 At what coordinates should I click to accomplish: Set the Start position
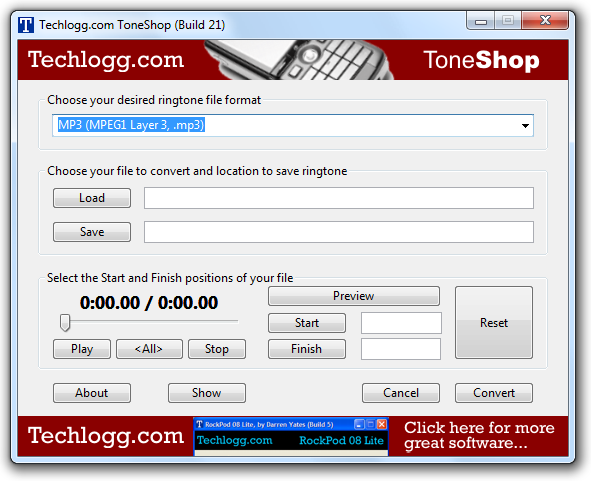tap(307, 323)
